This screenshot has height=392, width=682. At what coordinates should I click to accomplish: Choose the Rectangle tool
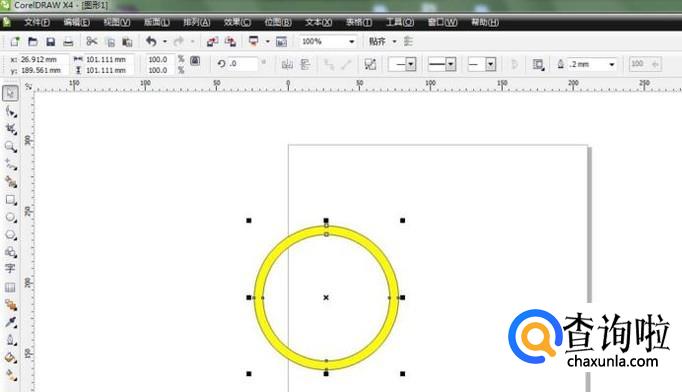click(x=10, y=200)
